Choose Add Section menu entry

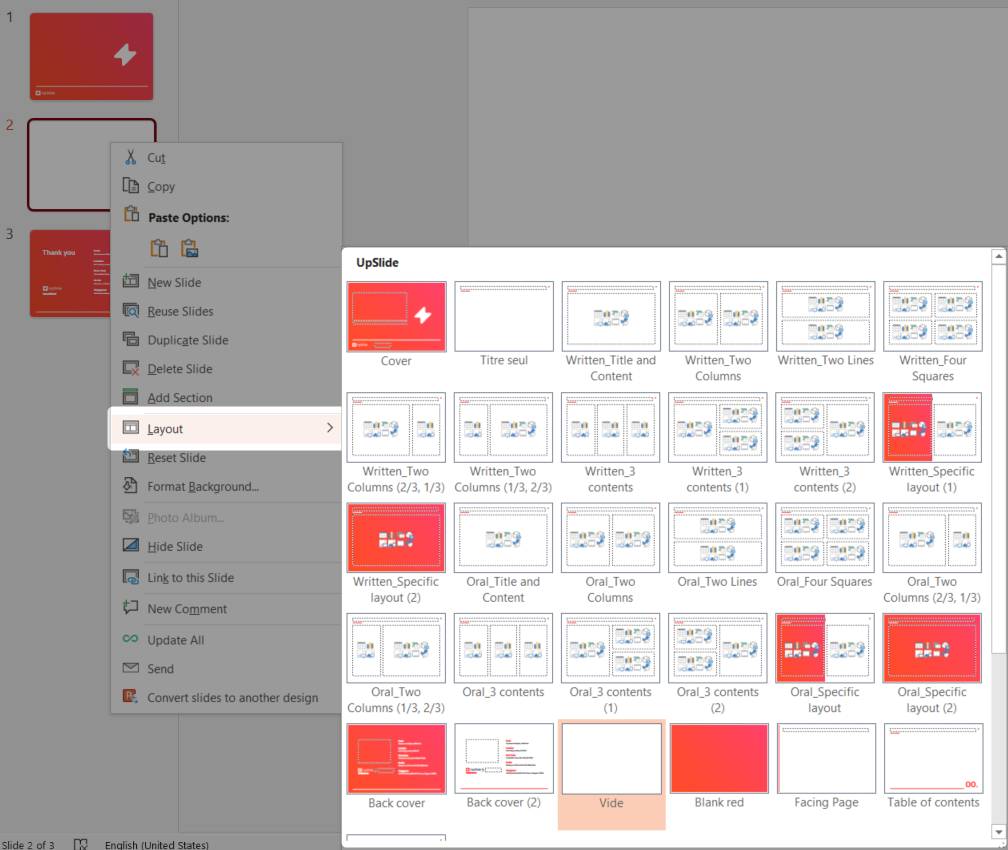click(226, 398)
